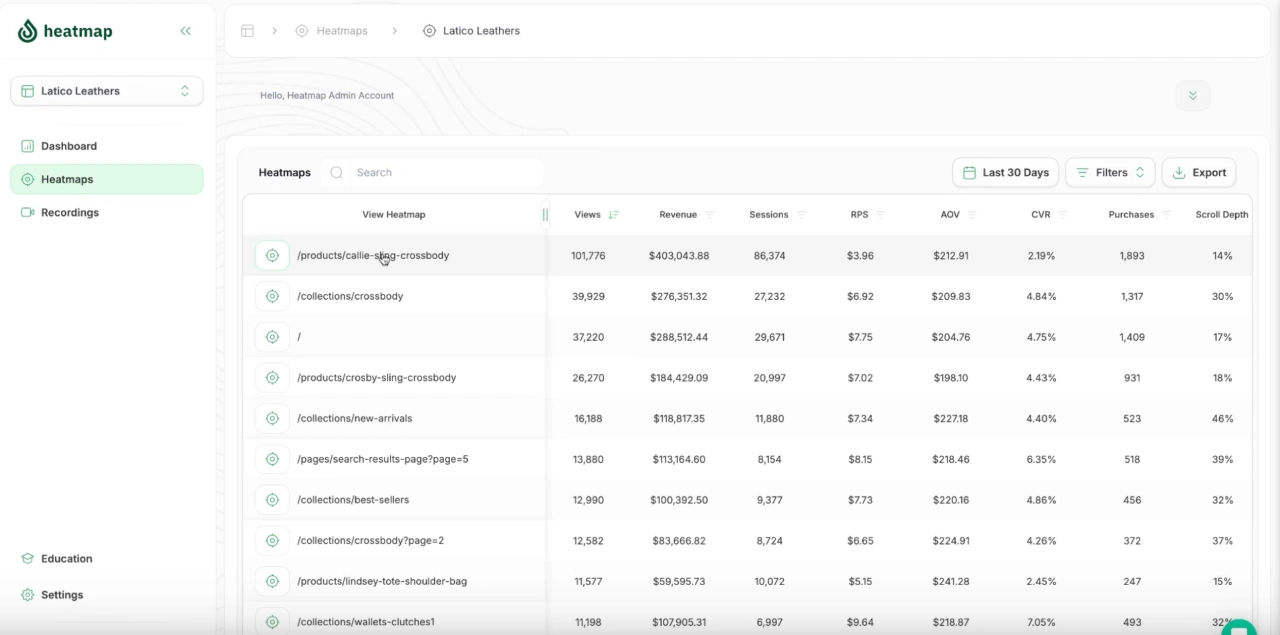Click the Heatmaps breadcrumb link
The width and height of the screenshot is (1280, 635).
tap(332, 31)
